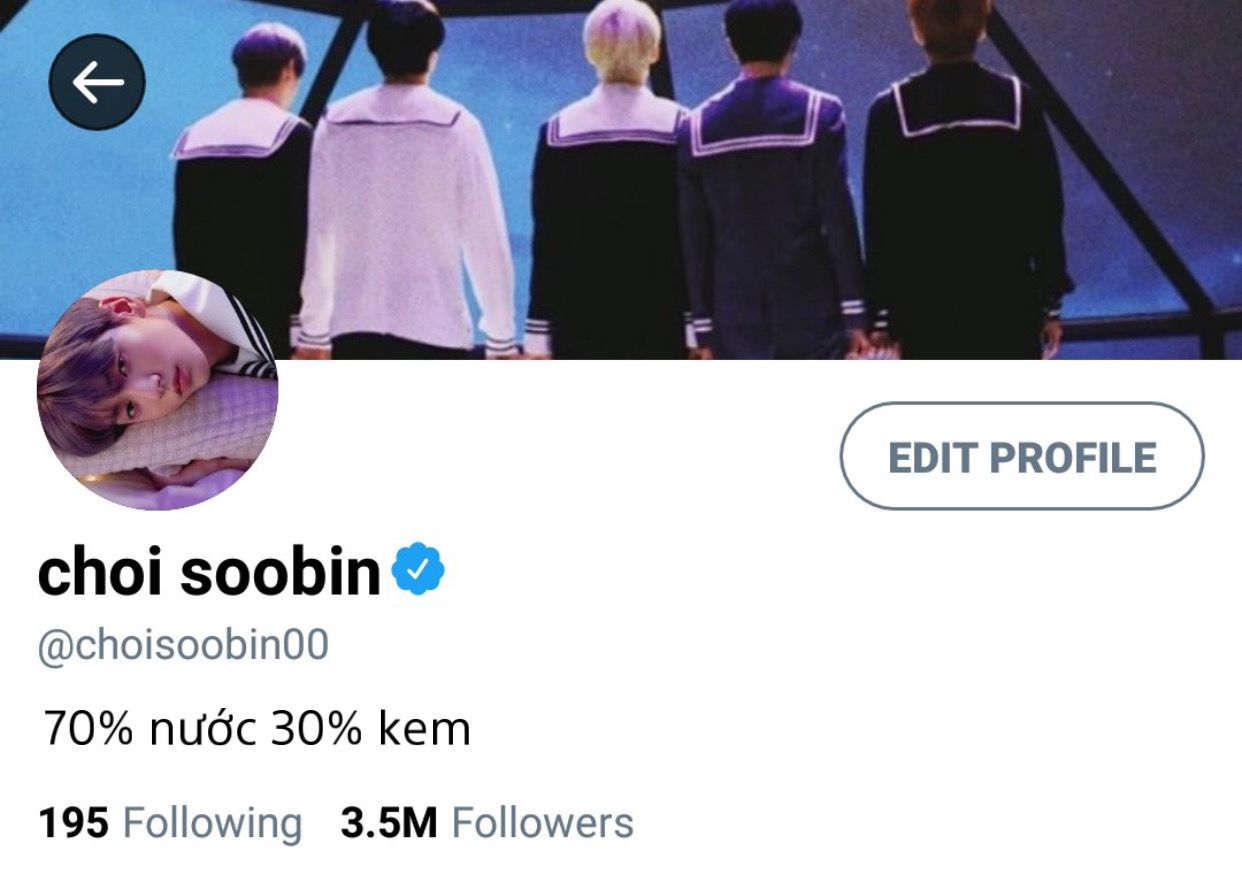This screenshot has width=1242, height=889.
Task: Click the word Followers
Action: [543, 824]
